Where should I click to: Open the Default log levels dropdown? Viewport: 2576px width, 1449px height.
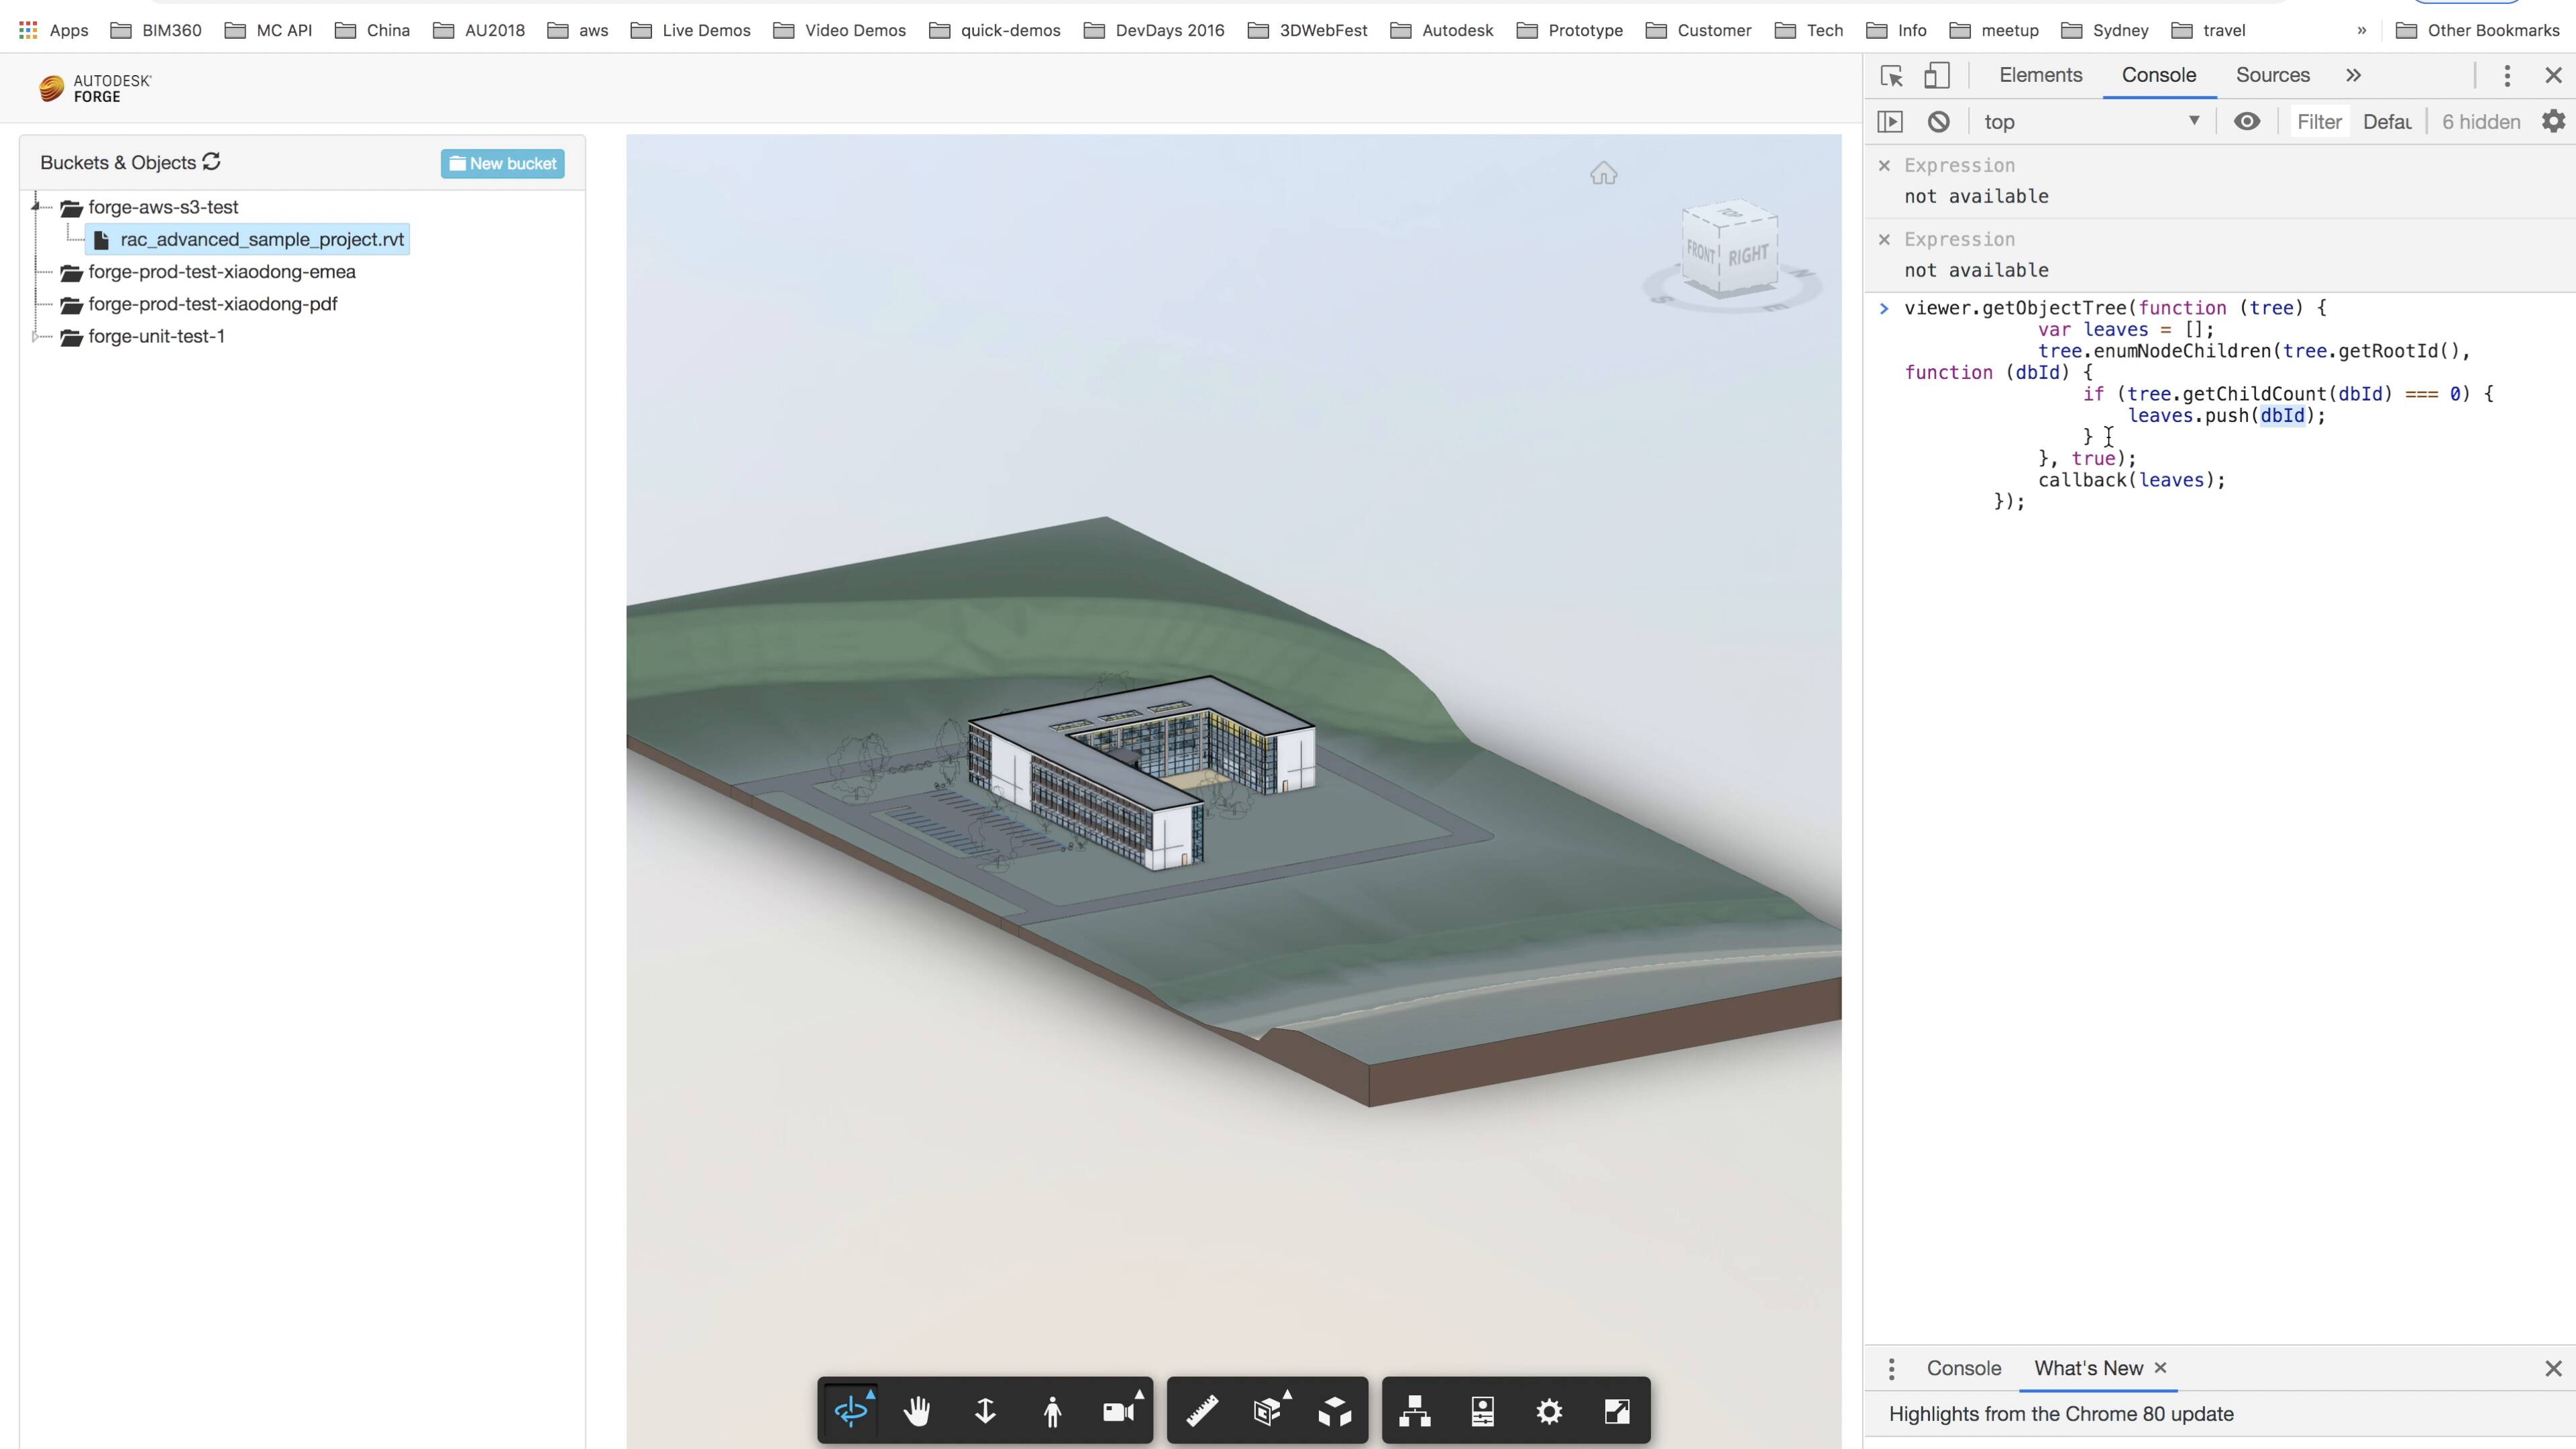(2386, 122)
